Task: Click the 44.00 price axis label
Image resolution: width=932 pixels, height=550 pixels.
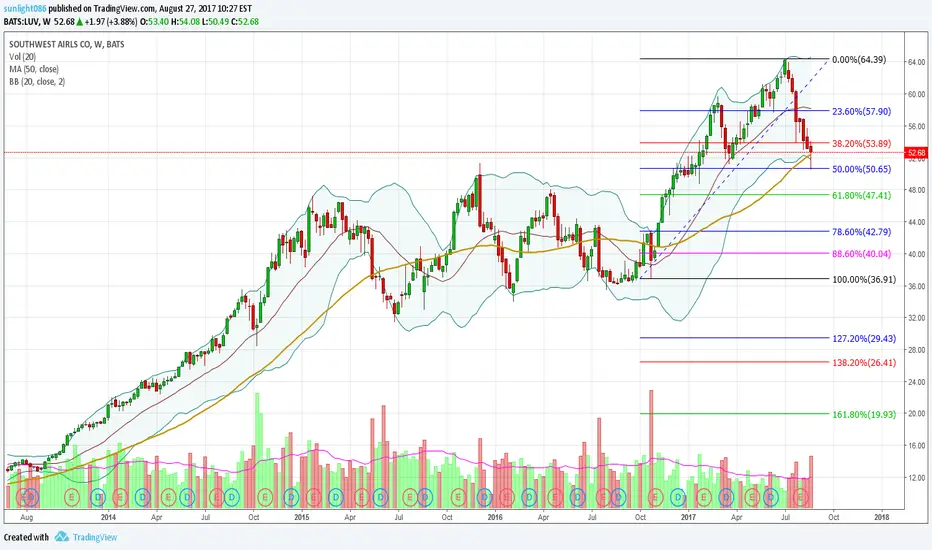Action: (x=916, y=222)
